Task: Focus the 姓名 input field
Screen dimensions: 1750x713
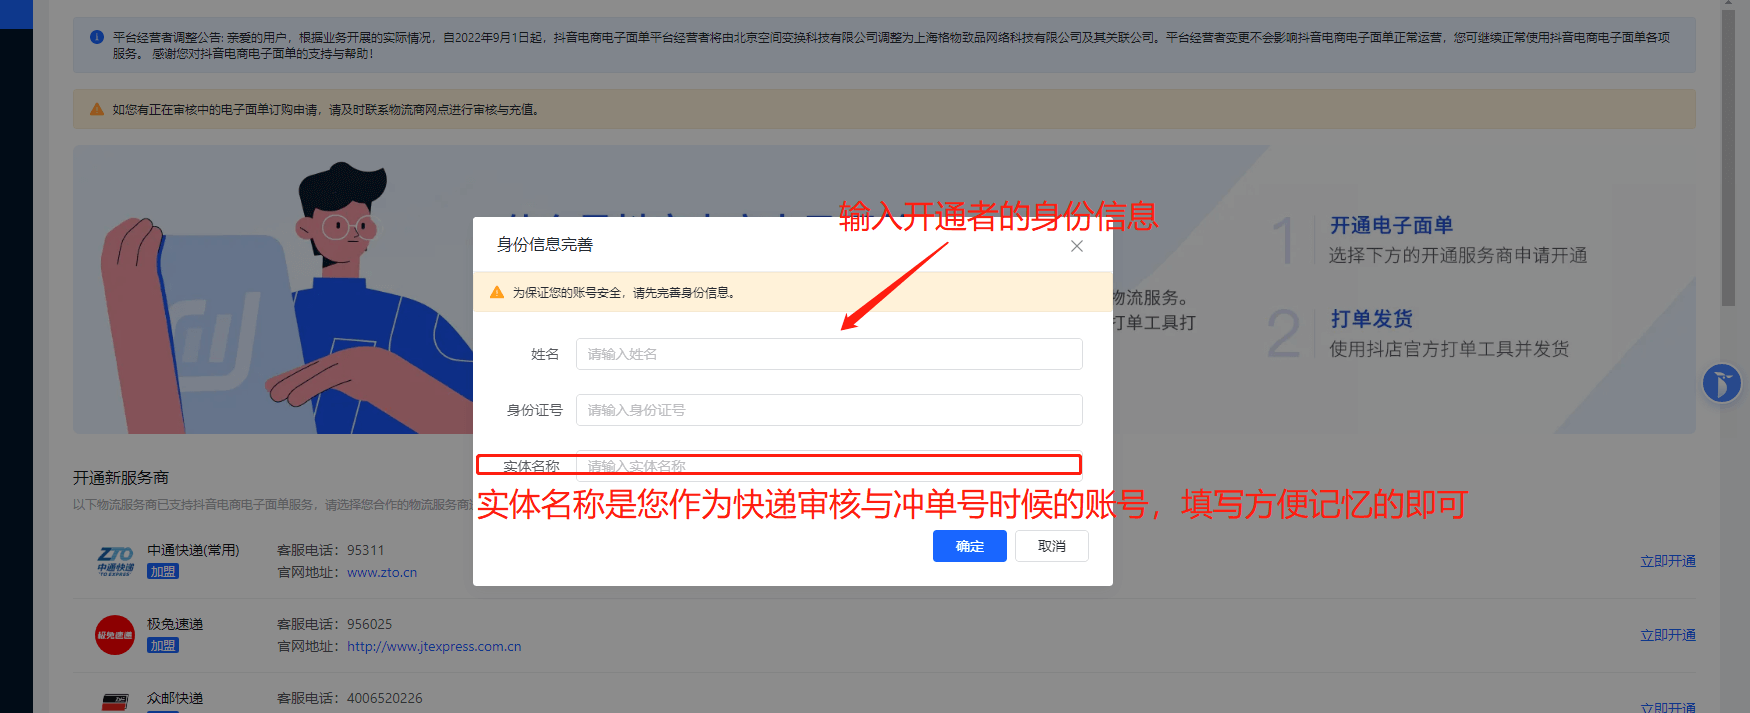Action: click(828, 354)
